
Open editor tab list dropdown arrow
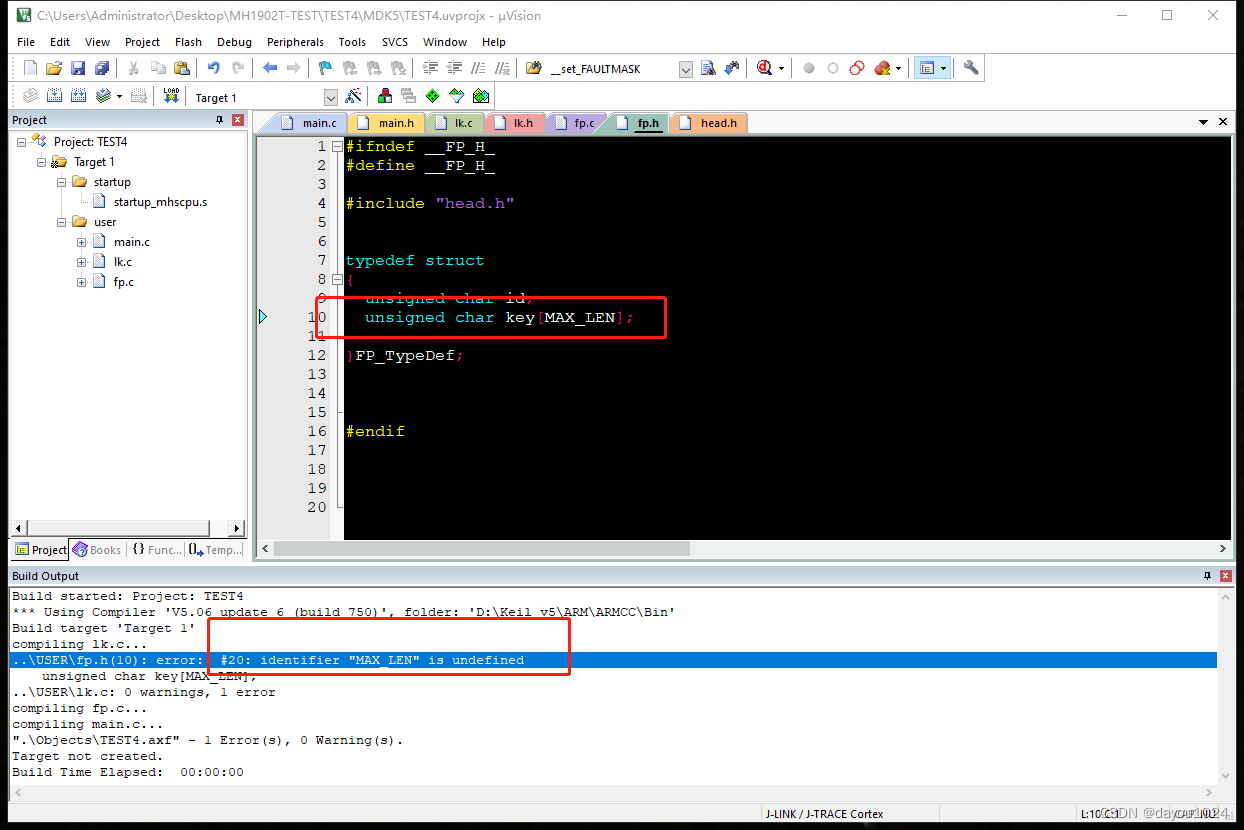[x=1203, y=122]
